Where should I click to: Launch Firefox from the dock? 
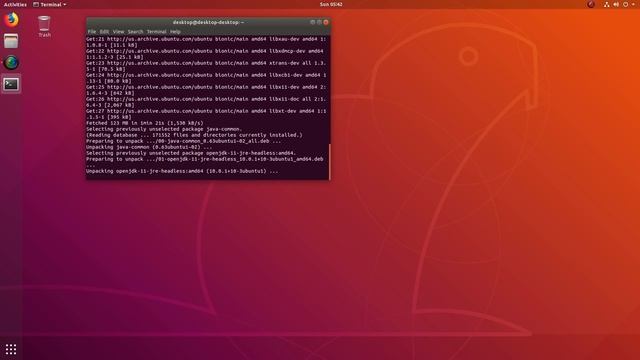coord(11,20)
